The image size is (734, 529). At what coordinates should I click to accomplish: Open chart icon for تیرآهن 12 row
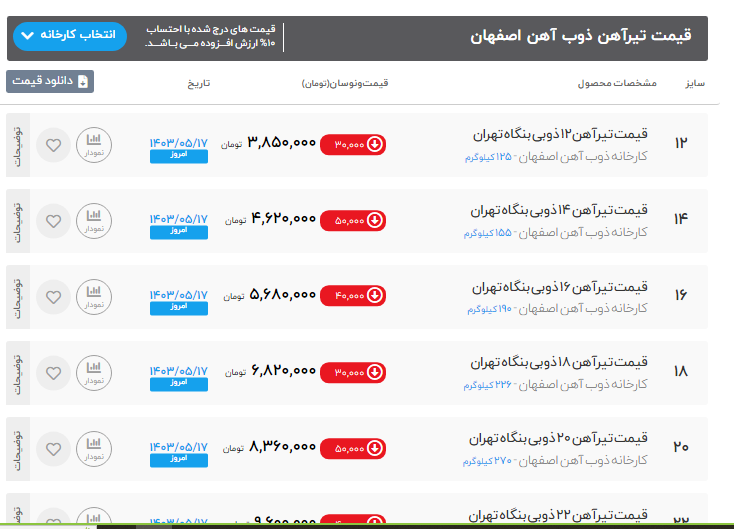tap(94, 144)
